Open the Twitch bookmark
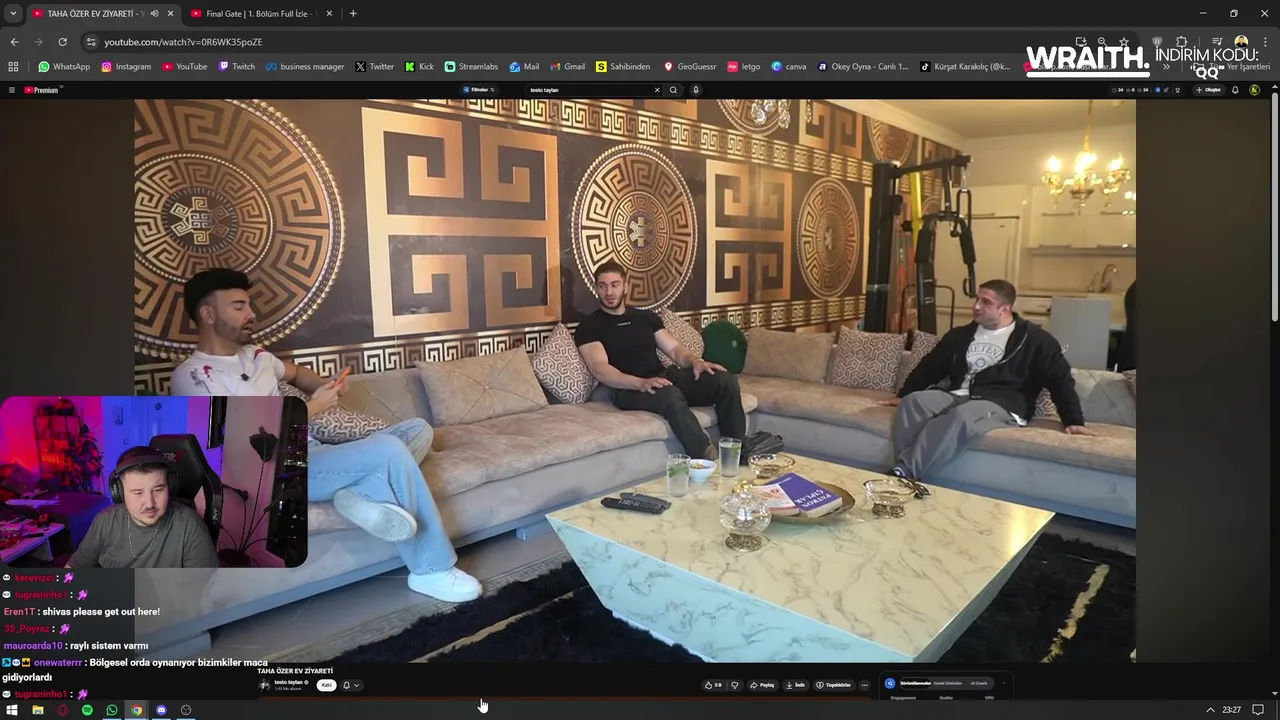 [x=236, y=67]
